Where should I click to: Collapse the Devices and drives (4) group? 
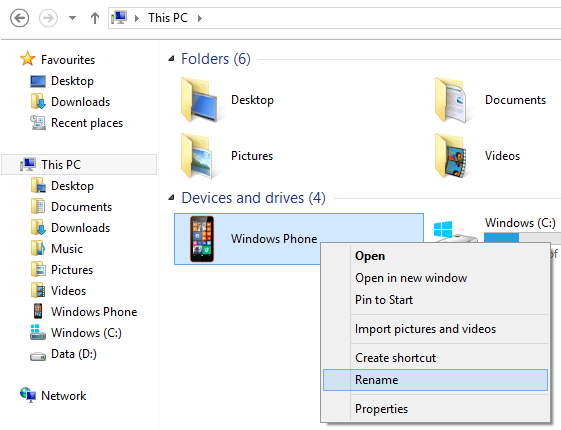pyautogui.click(x=171, y=197)
